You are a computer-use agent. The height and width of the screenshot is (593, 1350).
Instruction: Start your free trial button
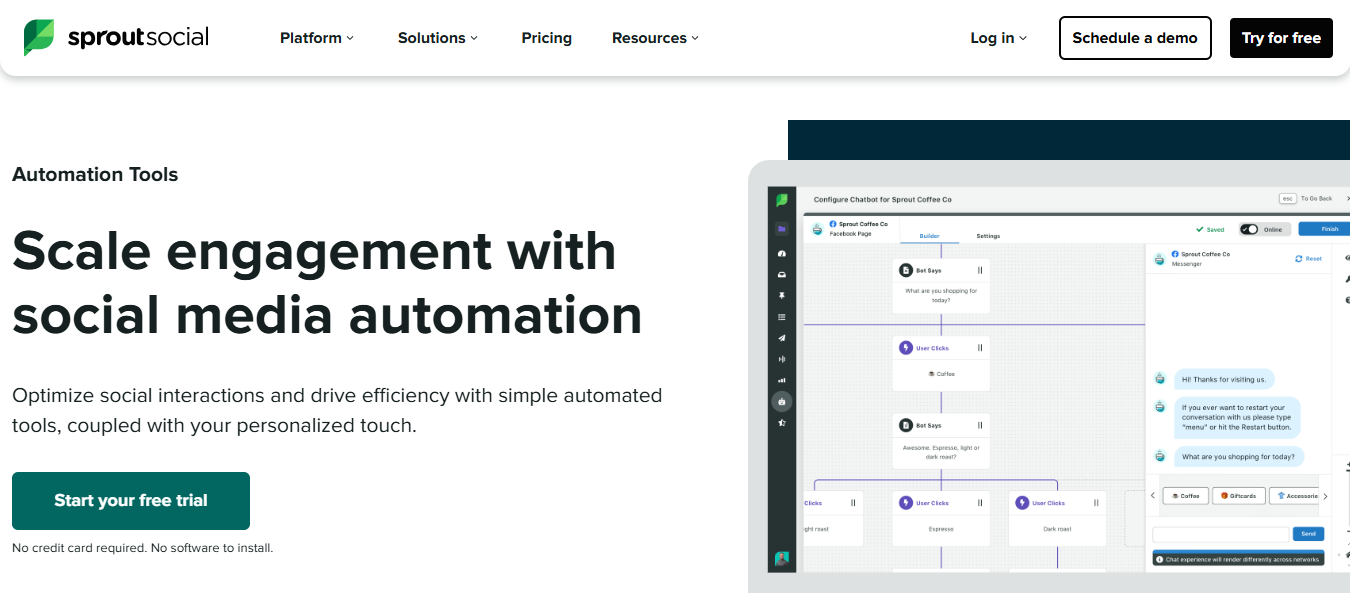tap(131, 501)
